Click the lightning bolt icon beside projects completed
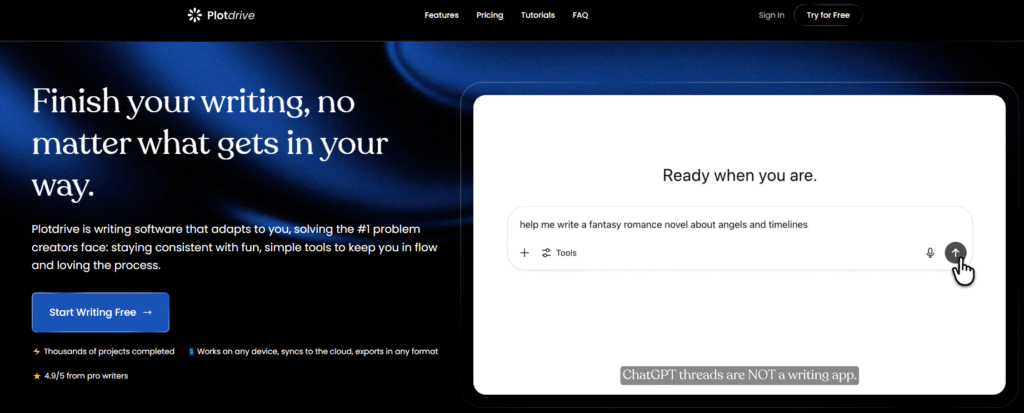The width and height of the screenshot is (1024, 413). 37,352
